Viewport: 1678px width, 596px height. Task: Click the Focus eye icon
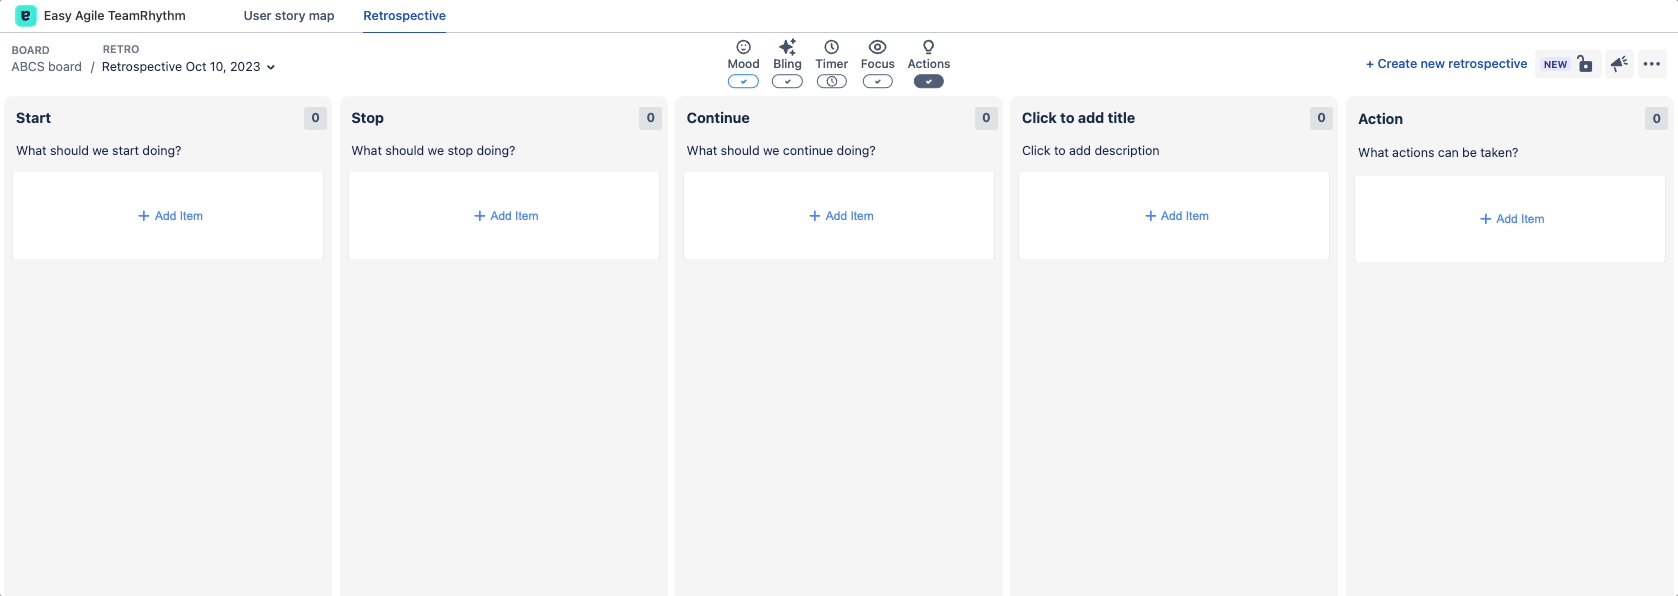[x=877, y=47]
